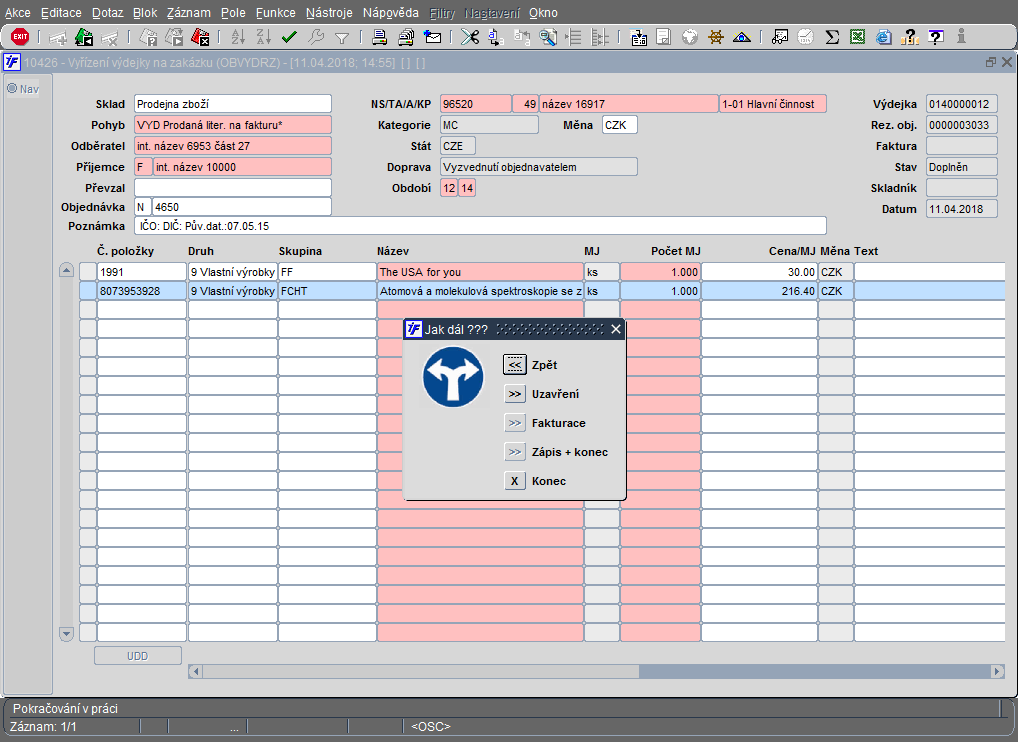The width and height of the screenshot is (1018, 742).
Task: Click the Datum field 11.04.2018
Action: [961, 209]
